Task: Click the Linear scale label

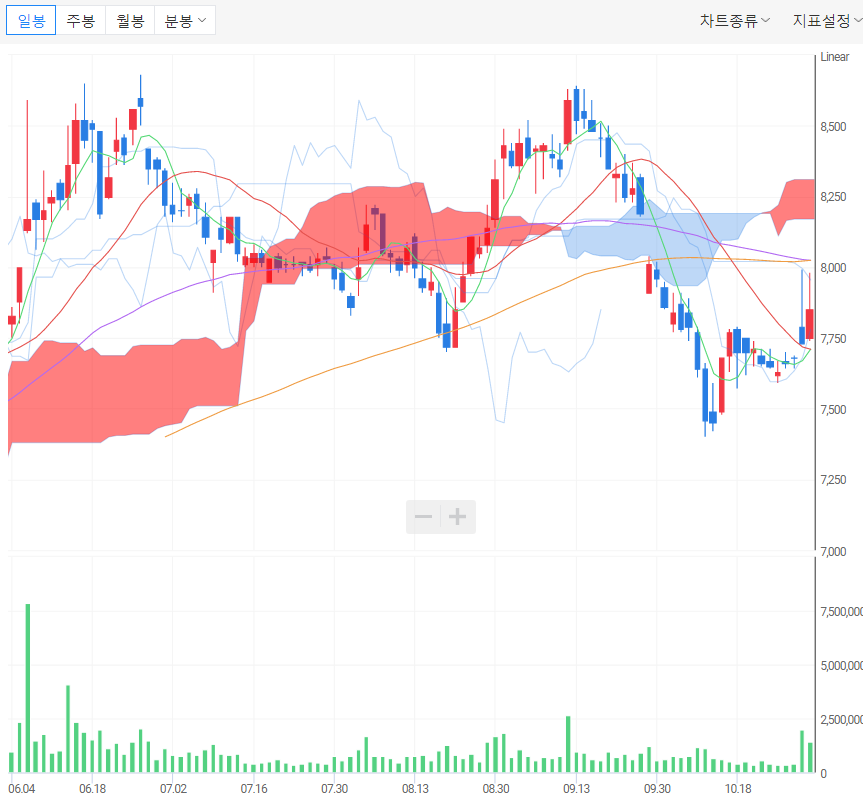Action: point(834,57)
